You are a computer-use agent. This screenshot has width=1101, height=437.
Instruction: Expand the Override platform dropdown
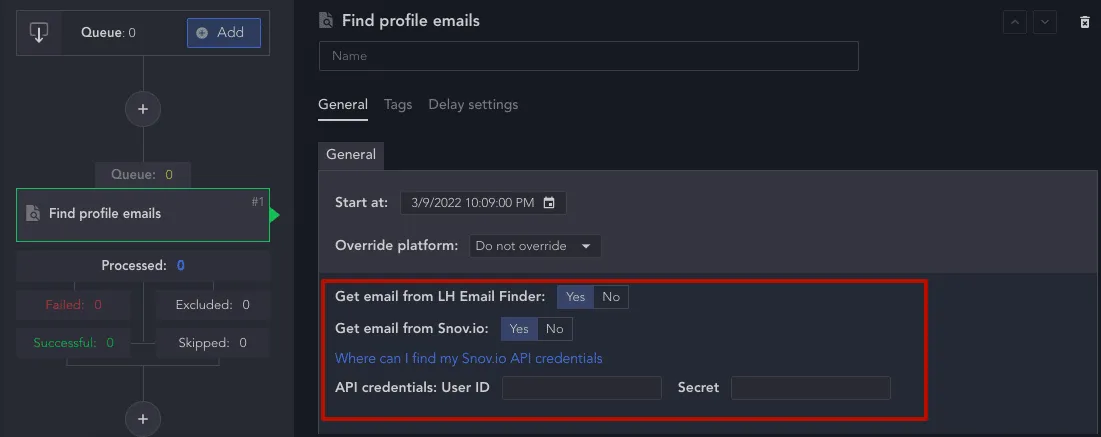pyautogui.click(x=535, y=246)
